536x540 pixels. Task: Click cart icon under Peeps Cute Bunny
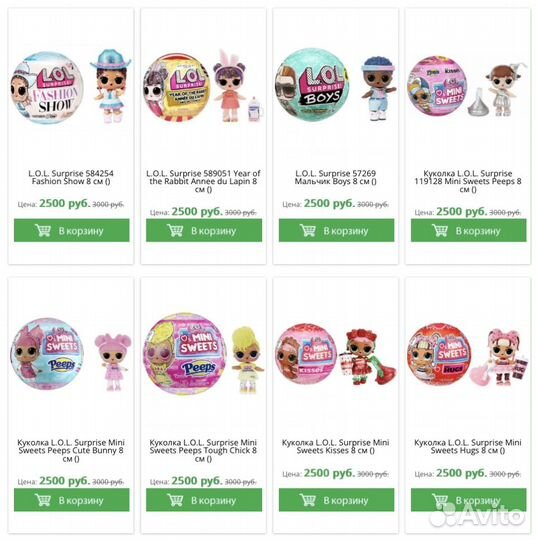pyautogui.click(x=43, y=500)
